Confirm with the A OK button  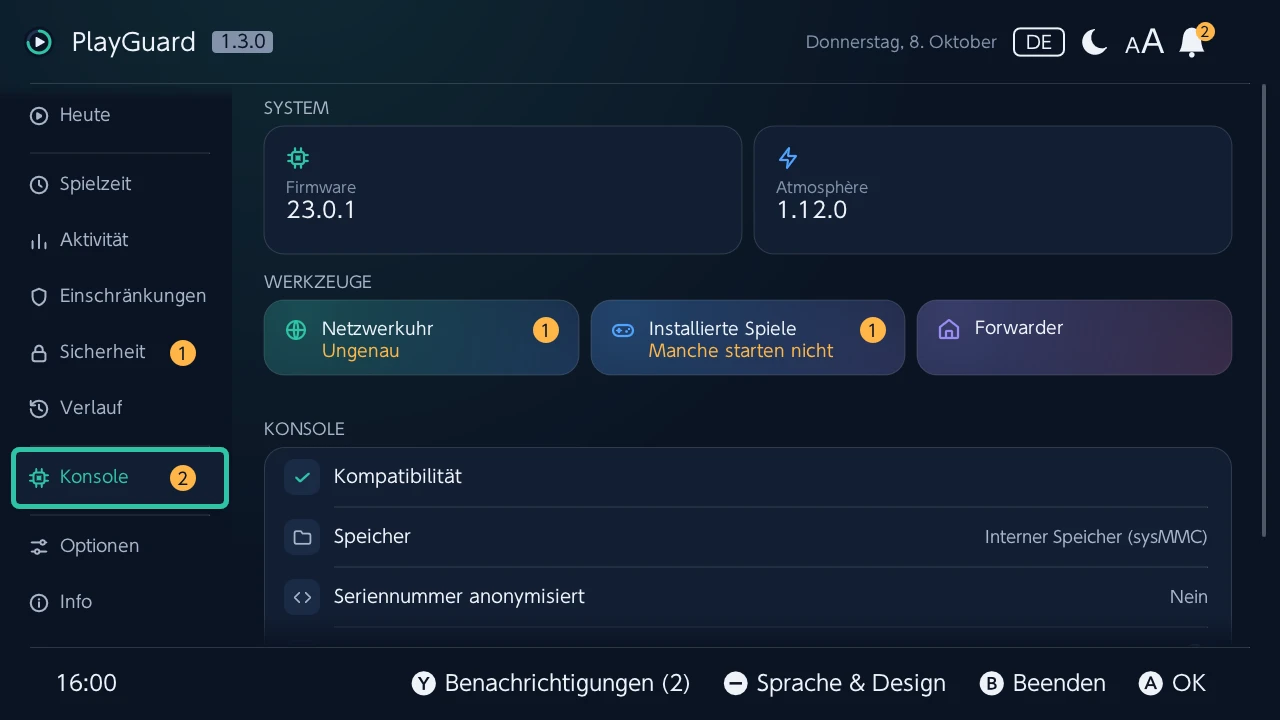[x=1172, y=683]
